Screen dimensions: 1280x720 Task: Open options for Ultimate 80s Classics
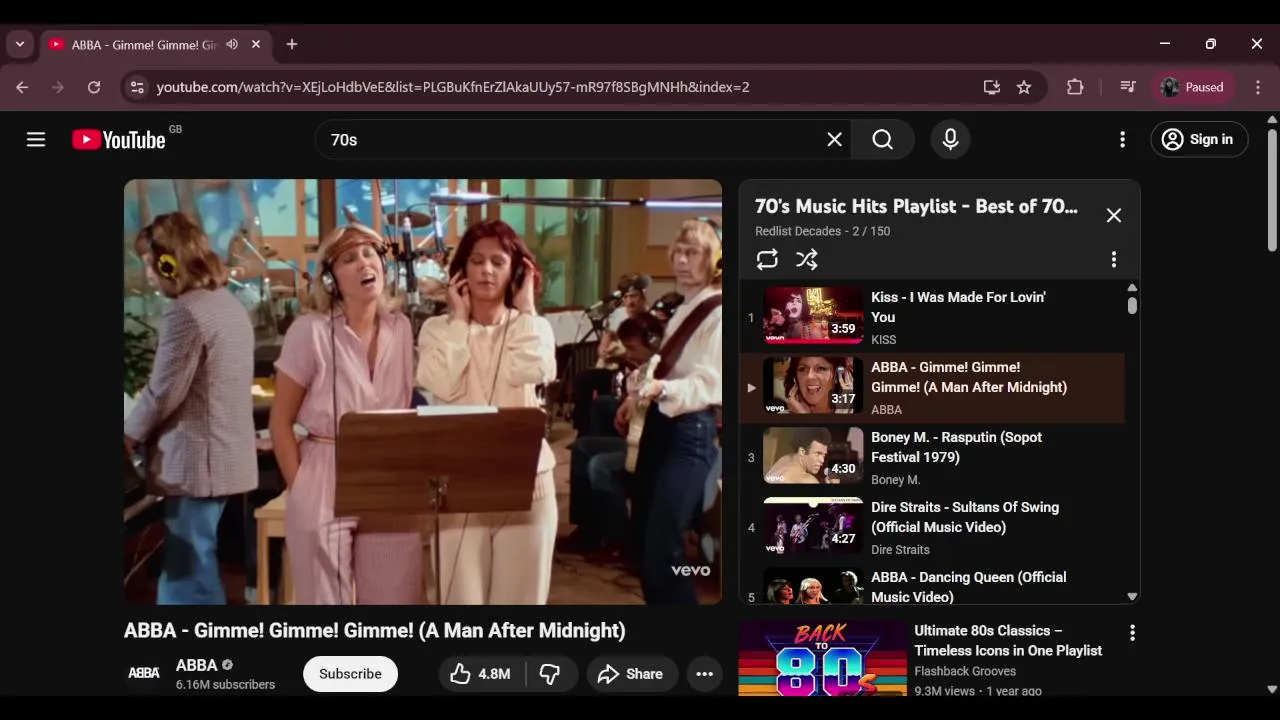pos(1132,633)
